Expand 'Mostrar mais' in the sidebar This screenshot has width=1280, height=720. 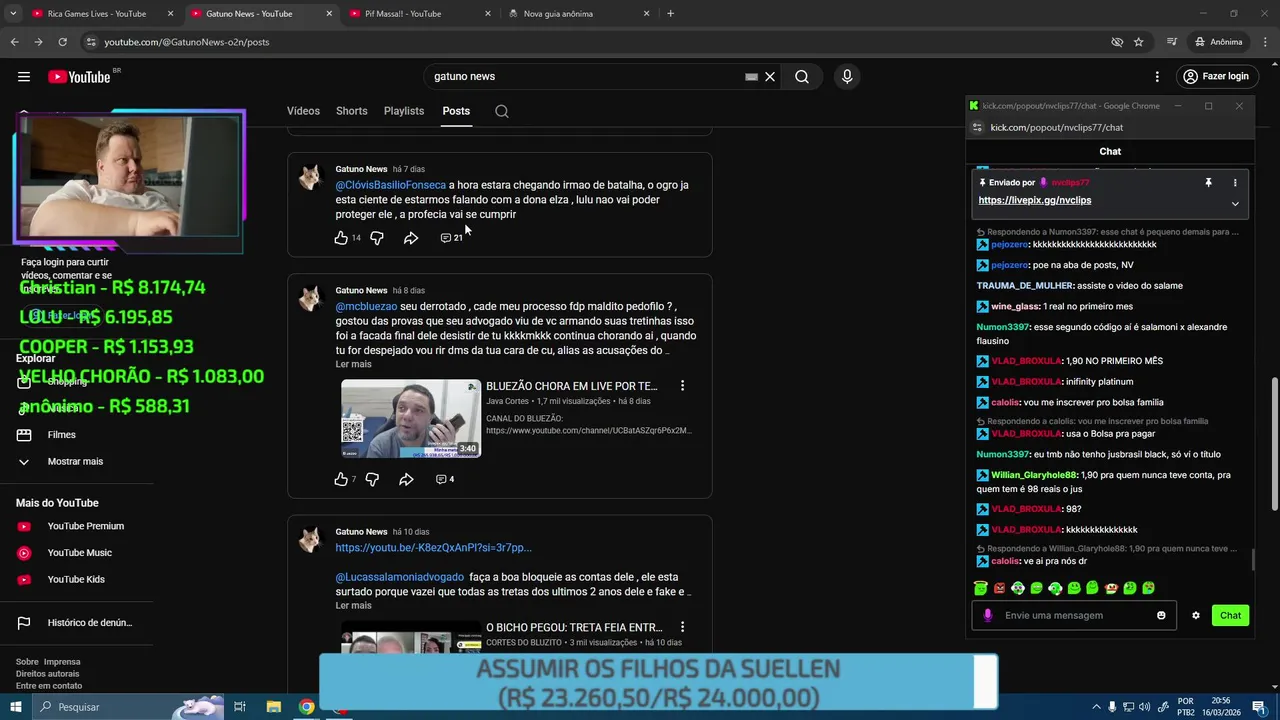point(75,462)
